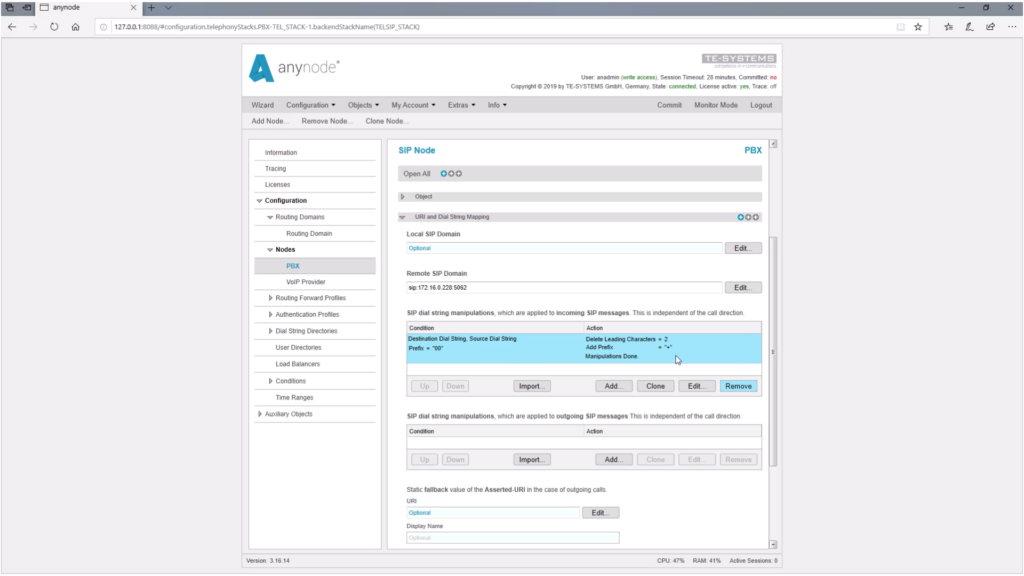Click the set-aside tabs icon at top-left
Viewport: 1024px width, 576px height.
(x=9, y=8)
